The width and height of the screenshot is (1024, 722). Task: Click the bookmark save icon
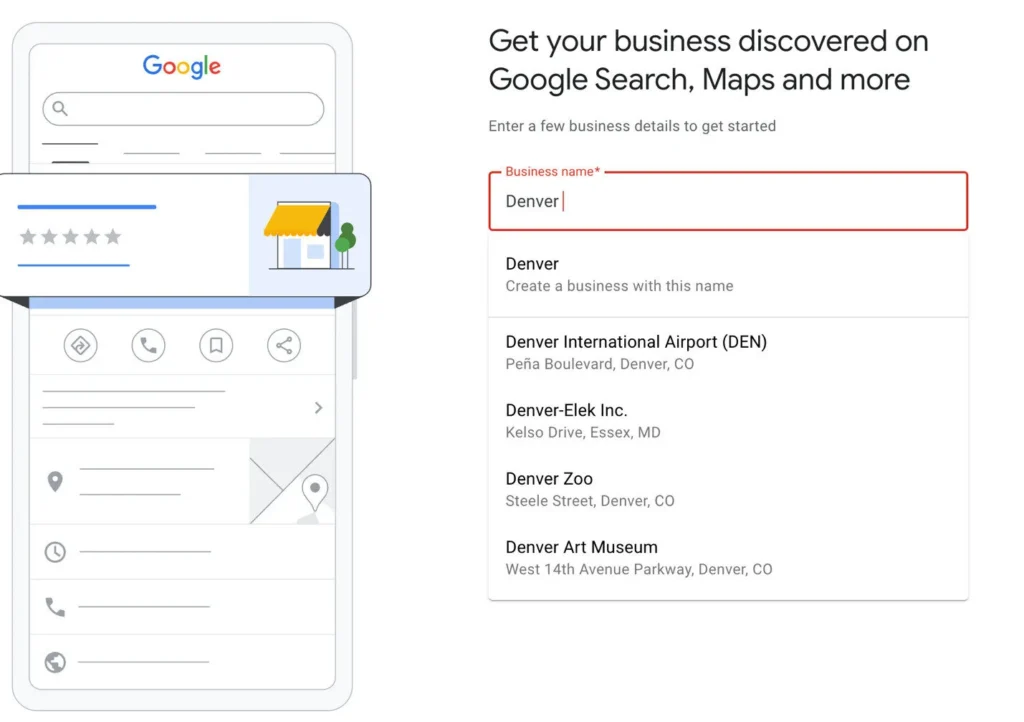(x=216, y=345)
